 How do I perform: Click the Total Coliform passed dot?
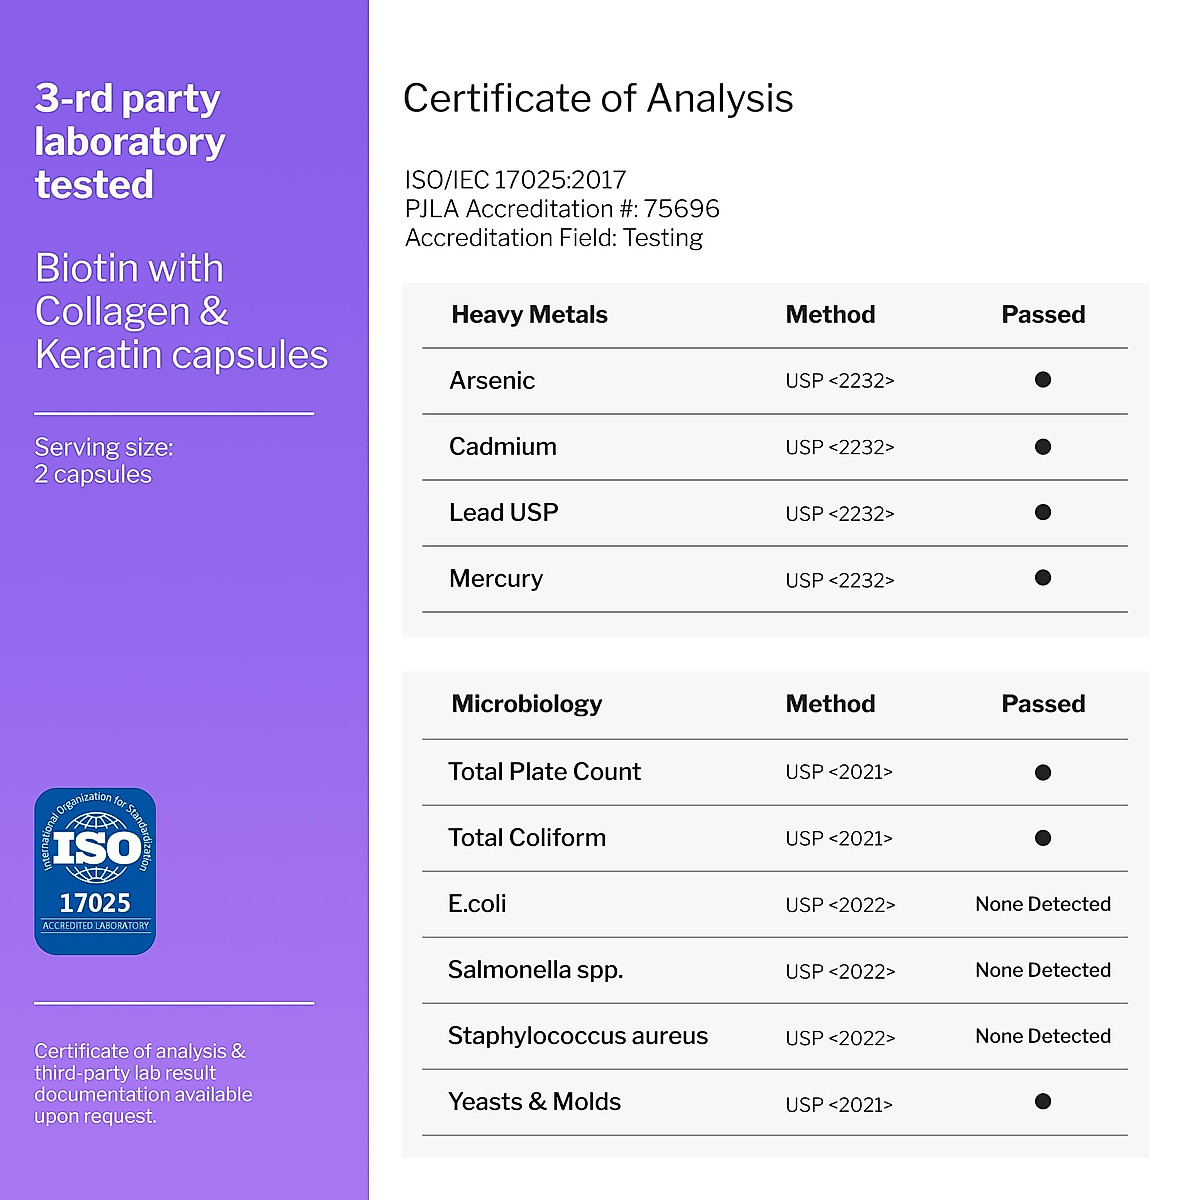pyautogui.click(x=1043, y=838)
